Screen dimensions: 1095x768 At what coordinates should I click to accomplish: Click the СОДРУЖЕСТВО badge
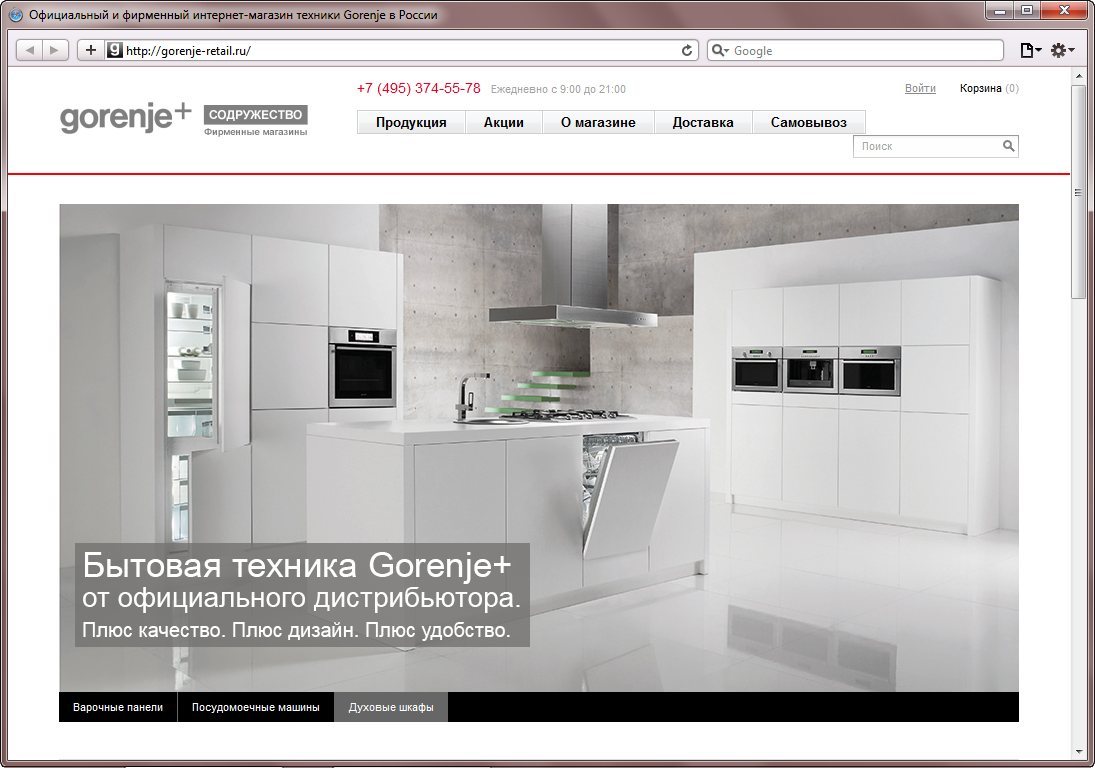[256, 115]
